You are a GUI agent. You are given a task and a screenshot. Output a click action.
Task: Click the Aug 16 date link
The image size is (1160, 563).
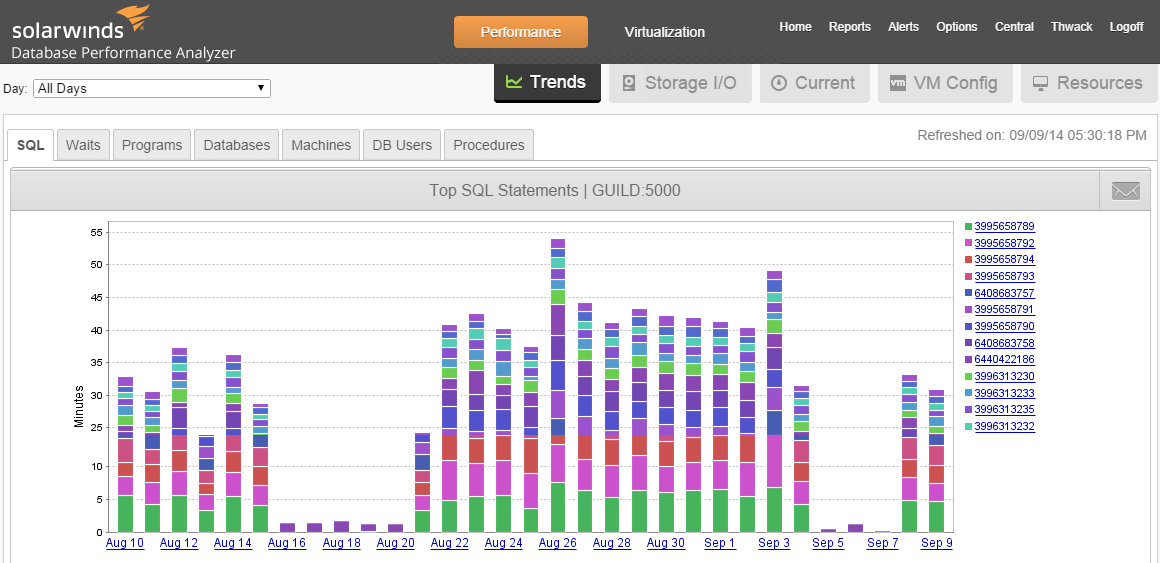[x=287, y=544]
